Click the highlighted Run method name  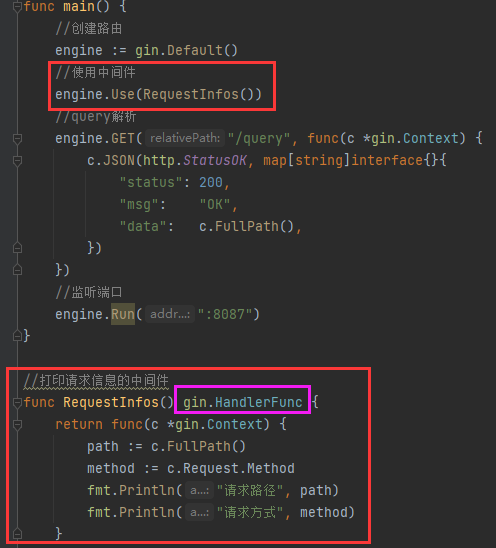123,314
